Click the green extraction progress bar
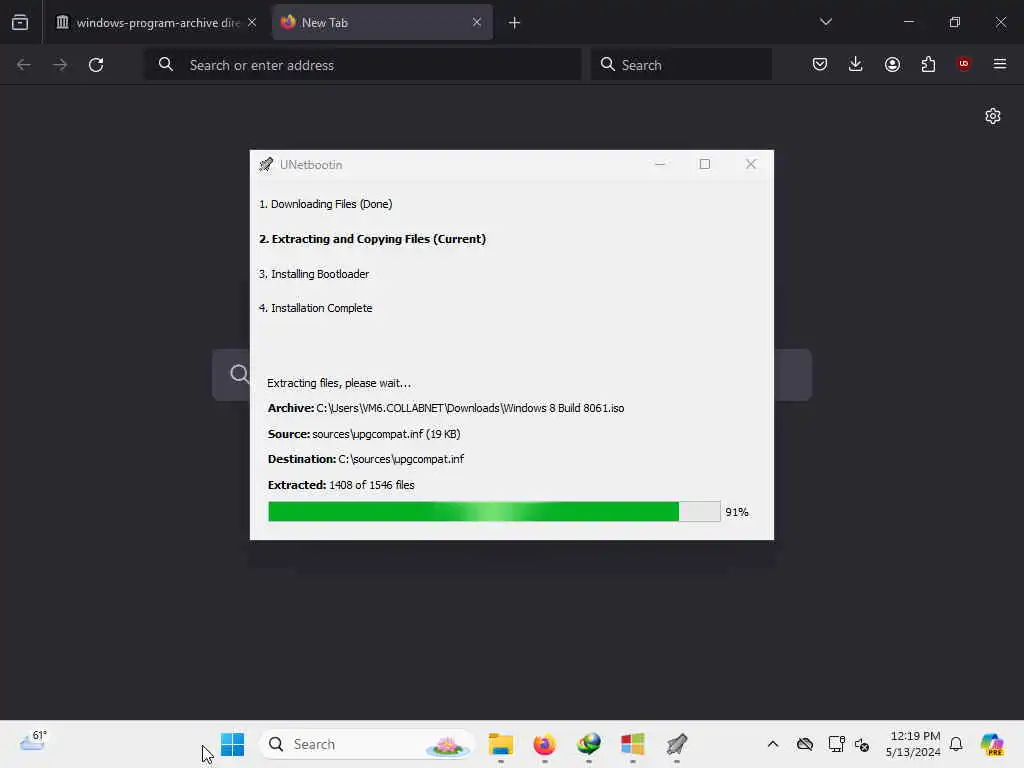This screenshot has width=1024, height=768. click(x=494, y=511)
